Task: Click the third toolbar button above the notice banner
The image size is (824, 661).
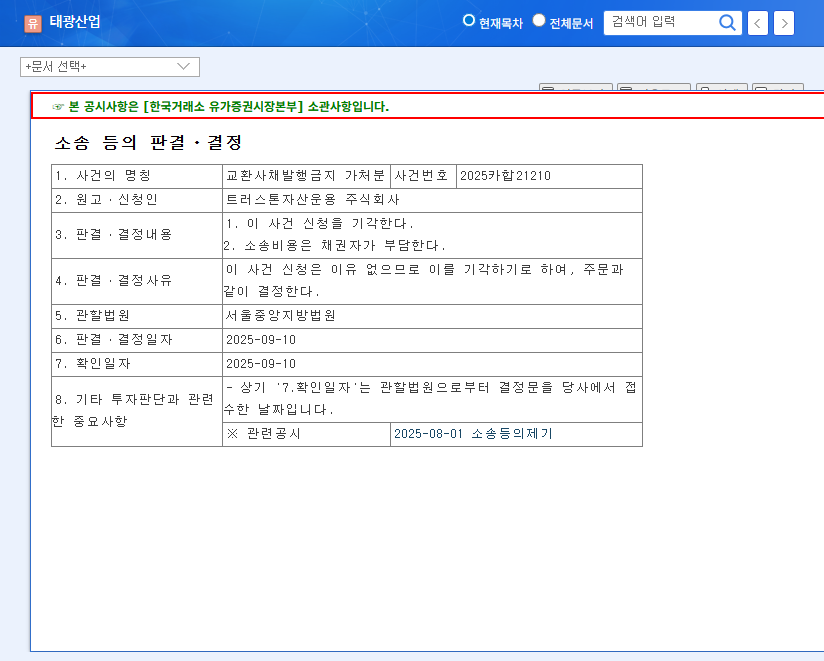Action: (x=722, y=88)
